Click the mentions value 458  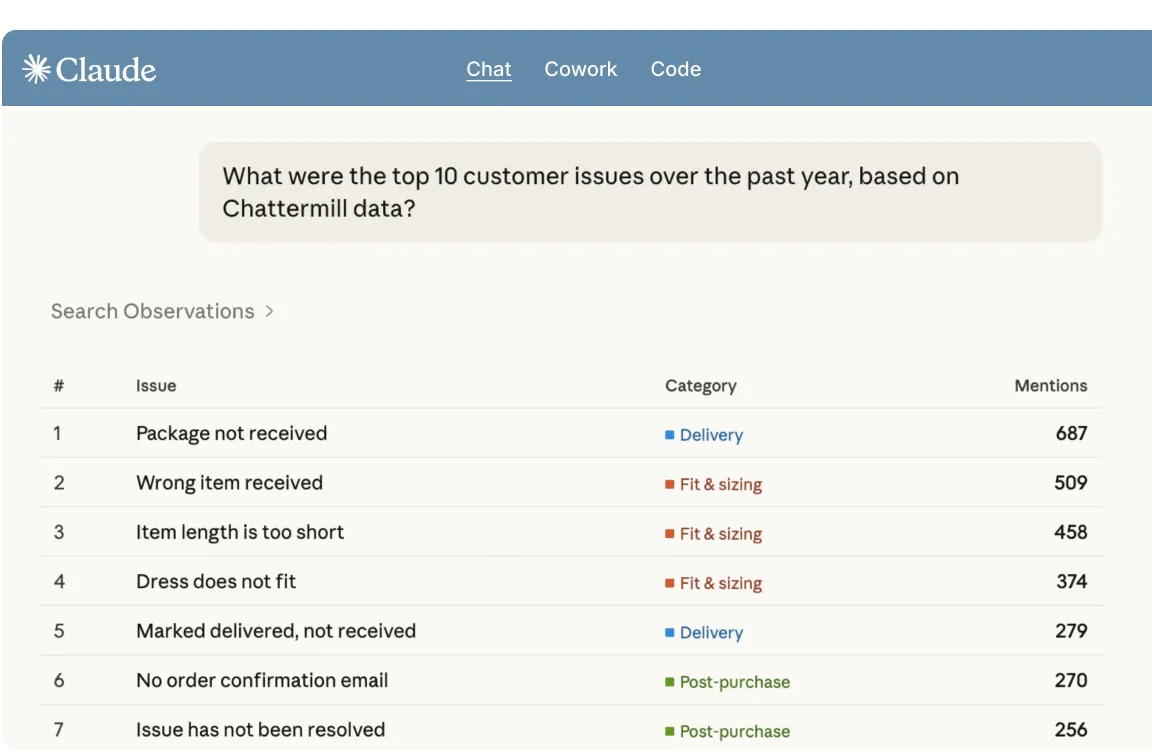pyautogui.click(x=1070, y=532)
